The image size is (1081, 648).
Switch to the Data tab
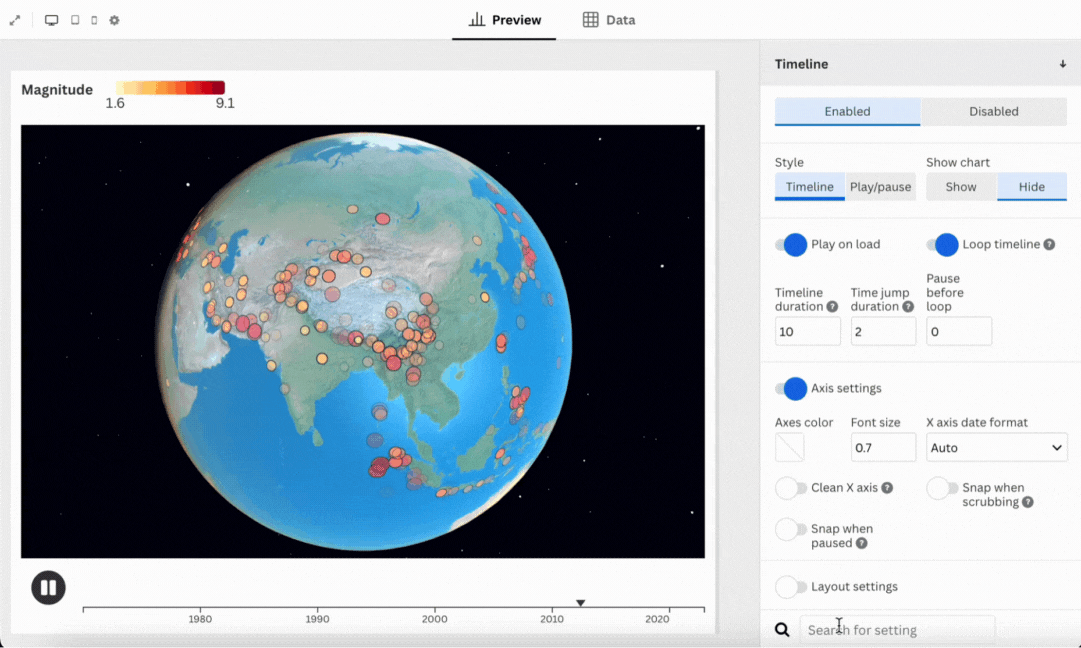tap(609, 20)
